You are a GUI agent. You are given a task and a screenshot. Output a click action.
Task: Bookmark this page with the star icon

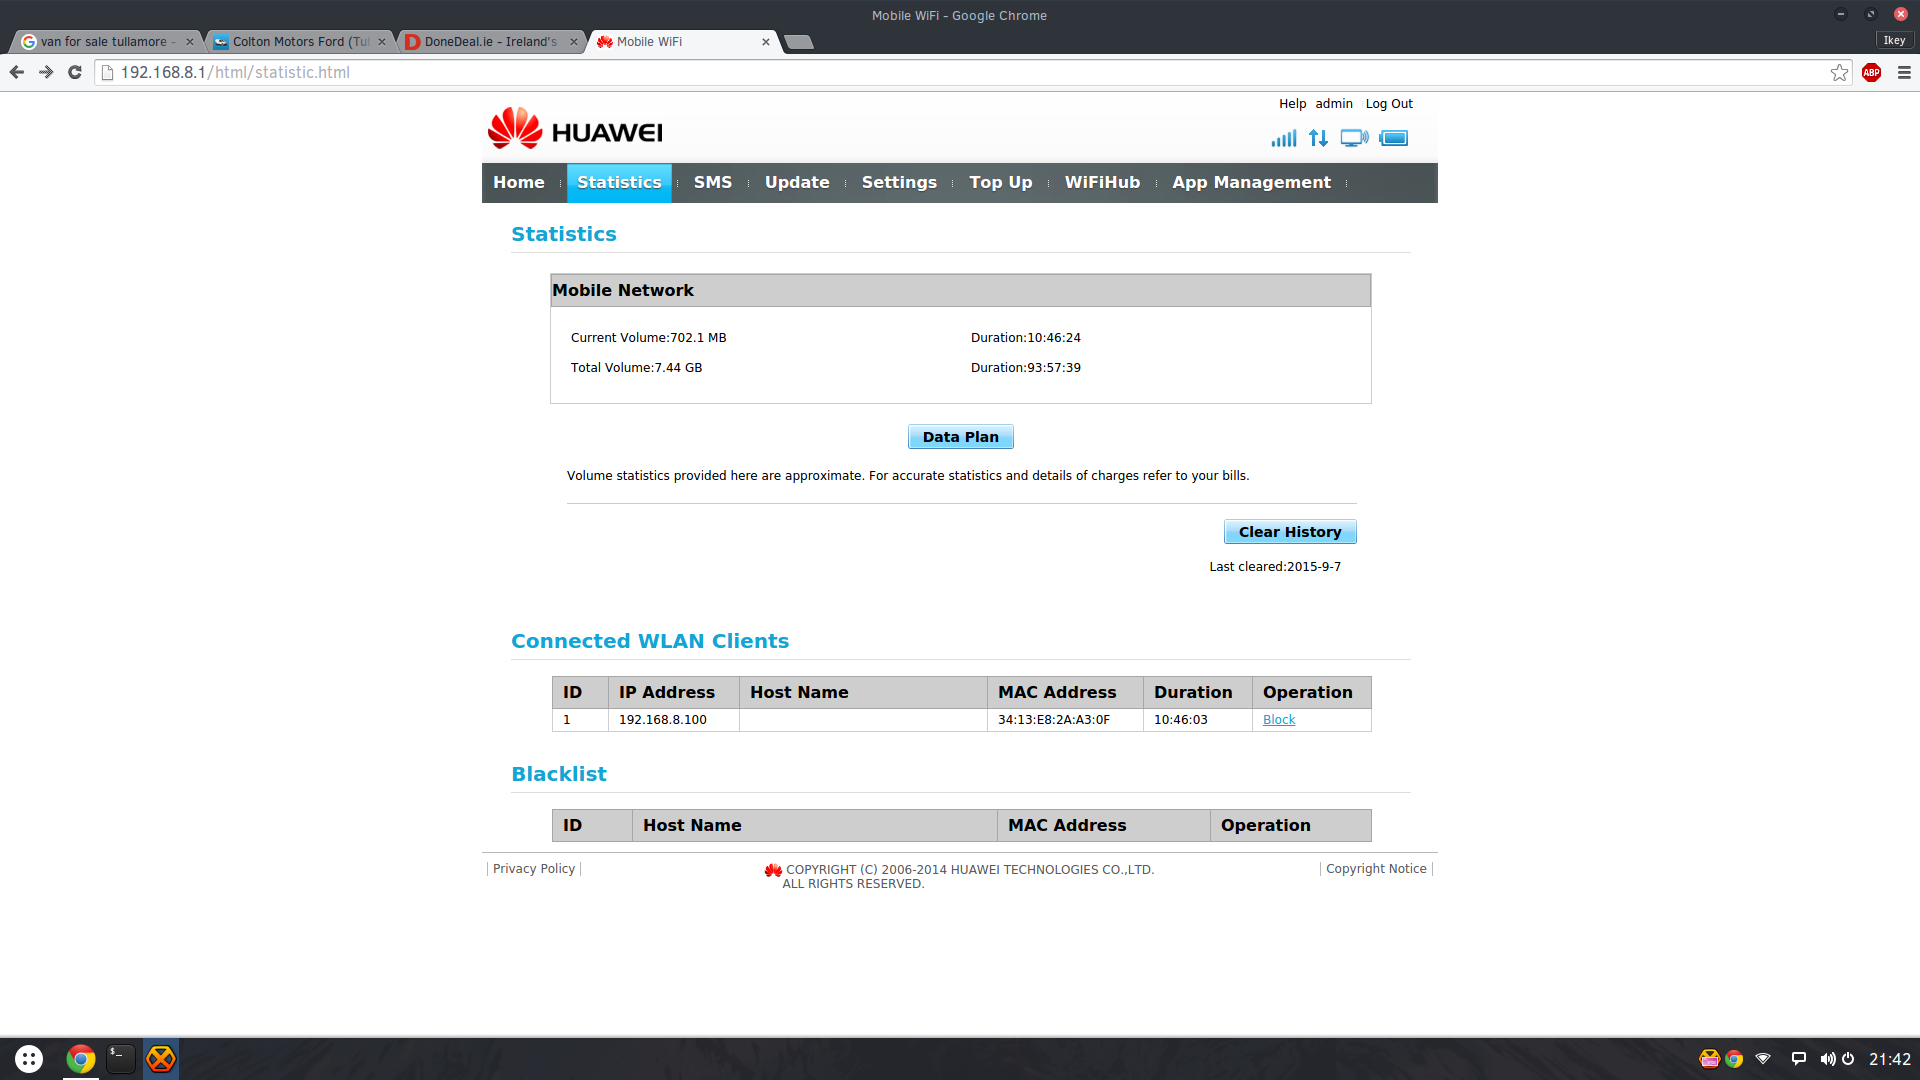tap(1839, 72)
